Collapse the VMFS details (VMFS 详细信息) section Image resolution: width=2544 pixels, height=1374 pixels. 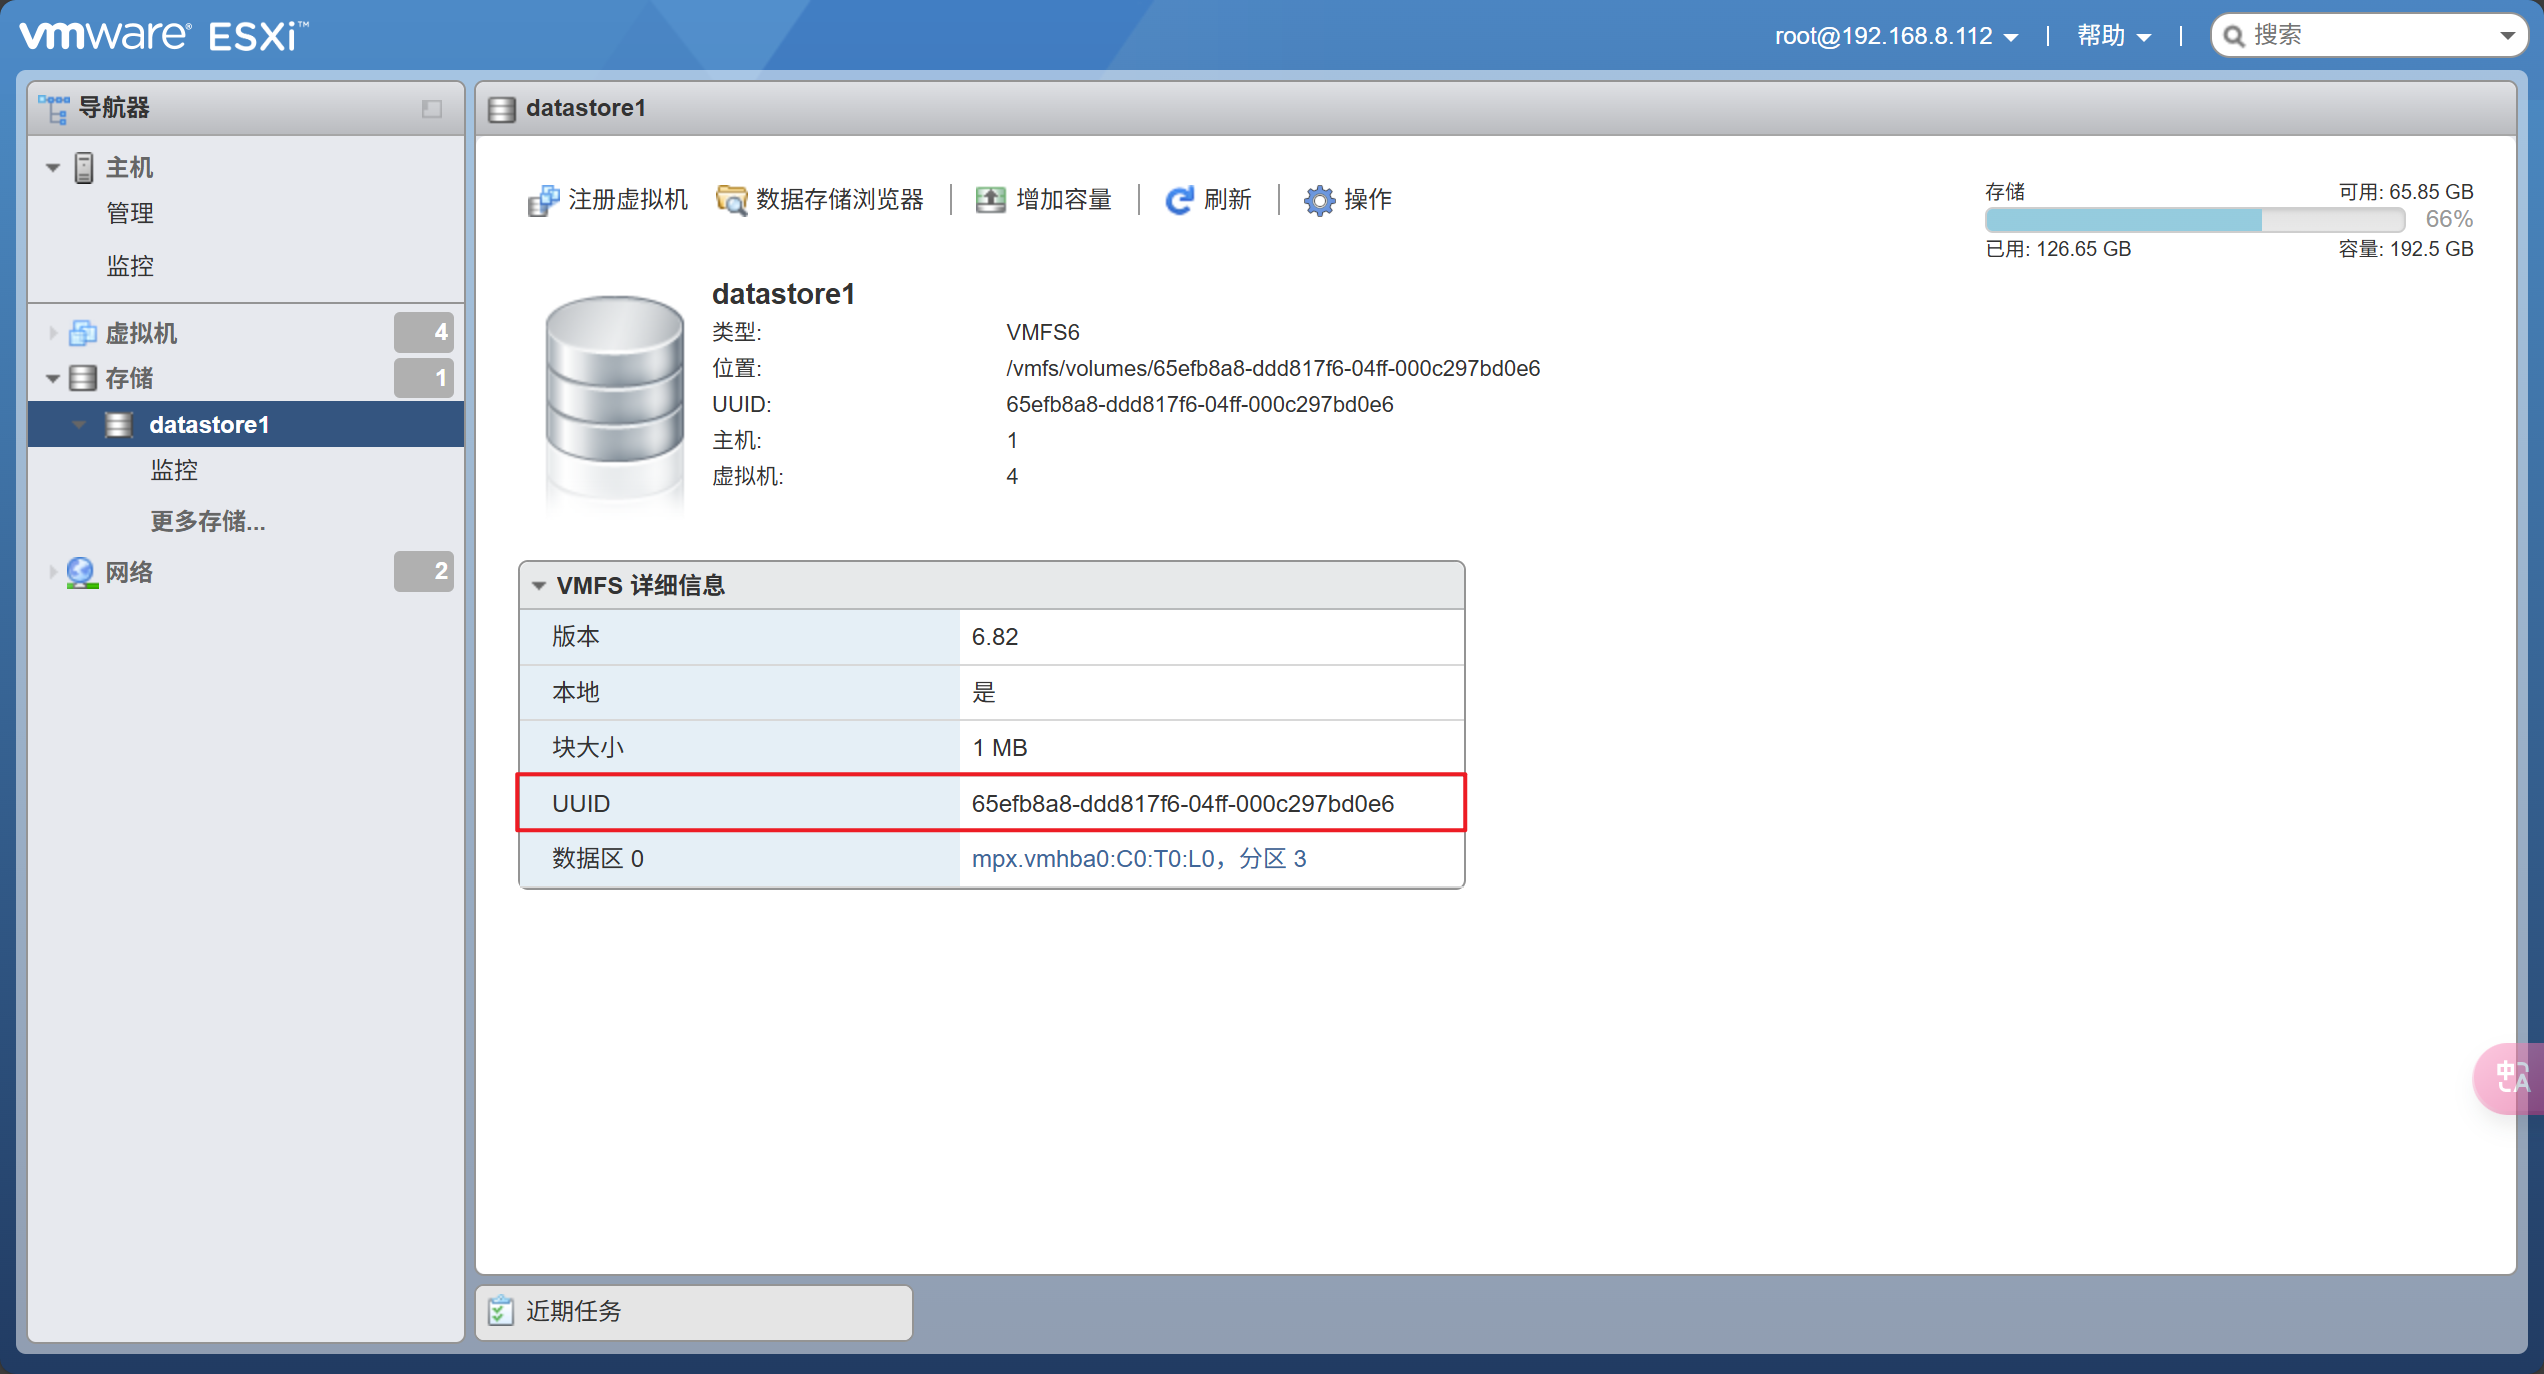point(539,585)
